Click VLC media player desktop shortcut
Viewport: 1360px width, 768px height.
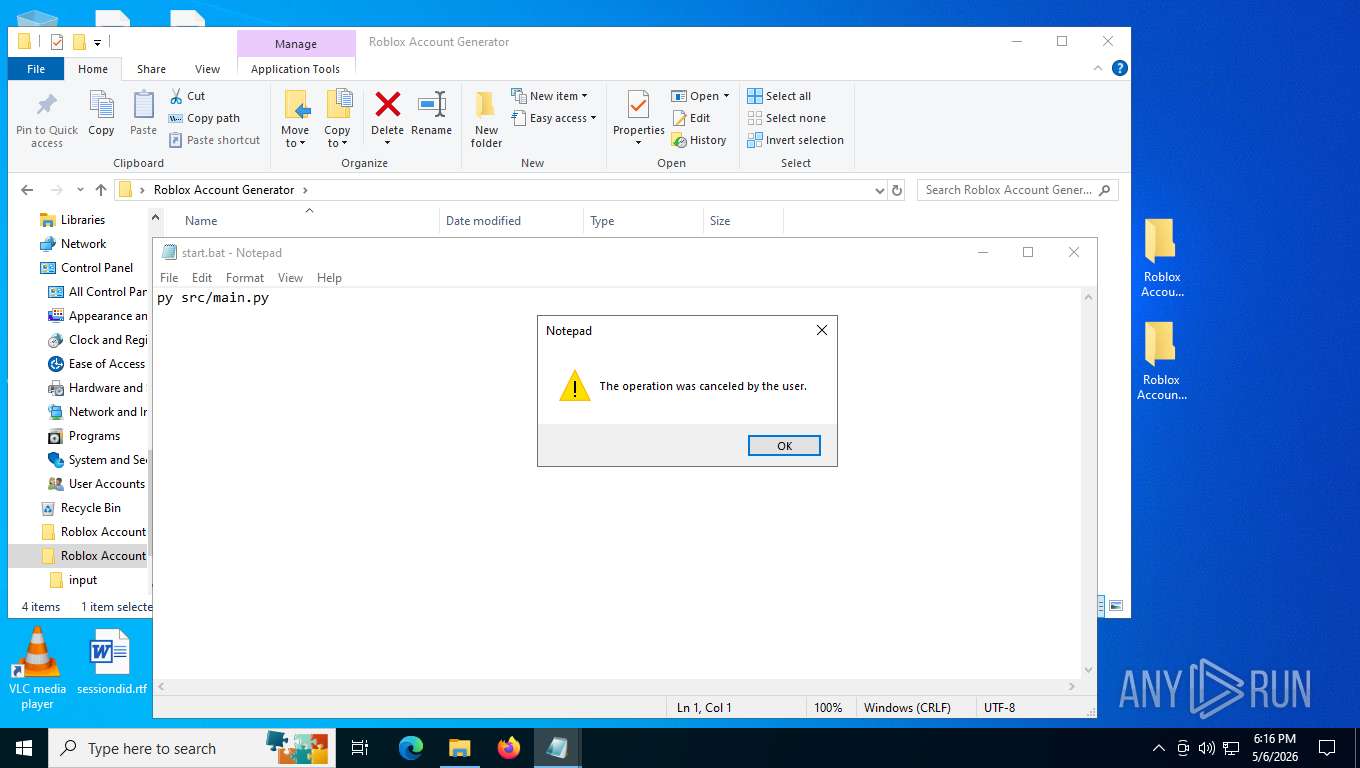tap(37, 668)
